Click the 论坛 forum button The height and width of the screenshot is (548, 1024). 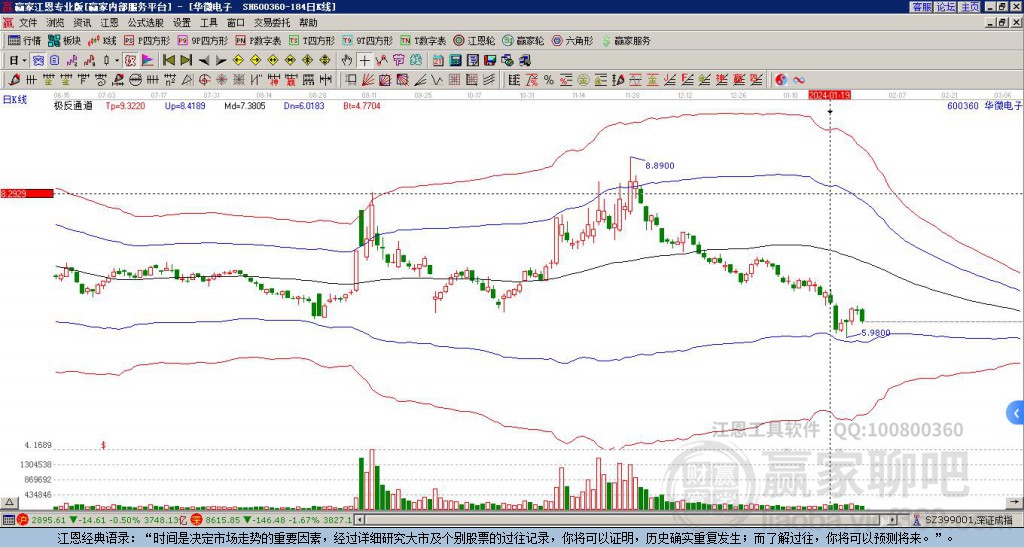(x=946, y=7)
